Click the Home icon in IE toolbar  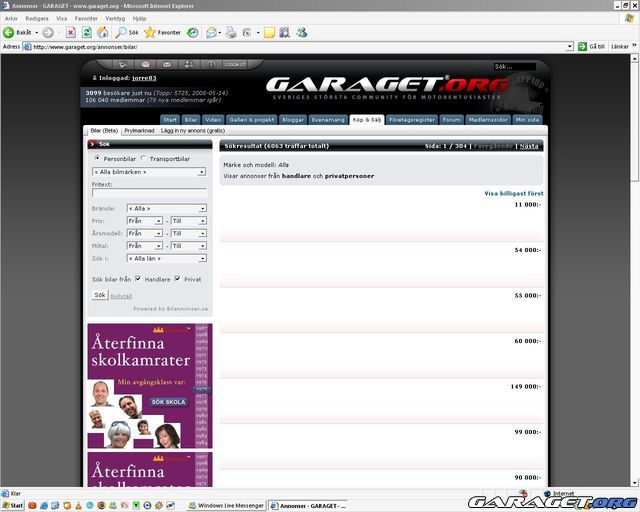click(x=101, y=32)
